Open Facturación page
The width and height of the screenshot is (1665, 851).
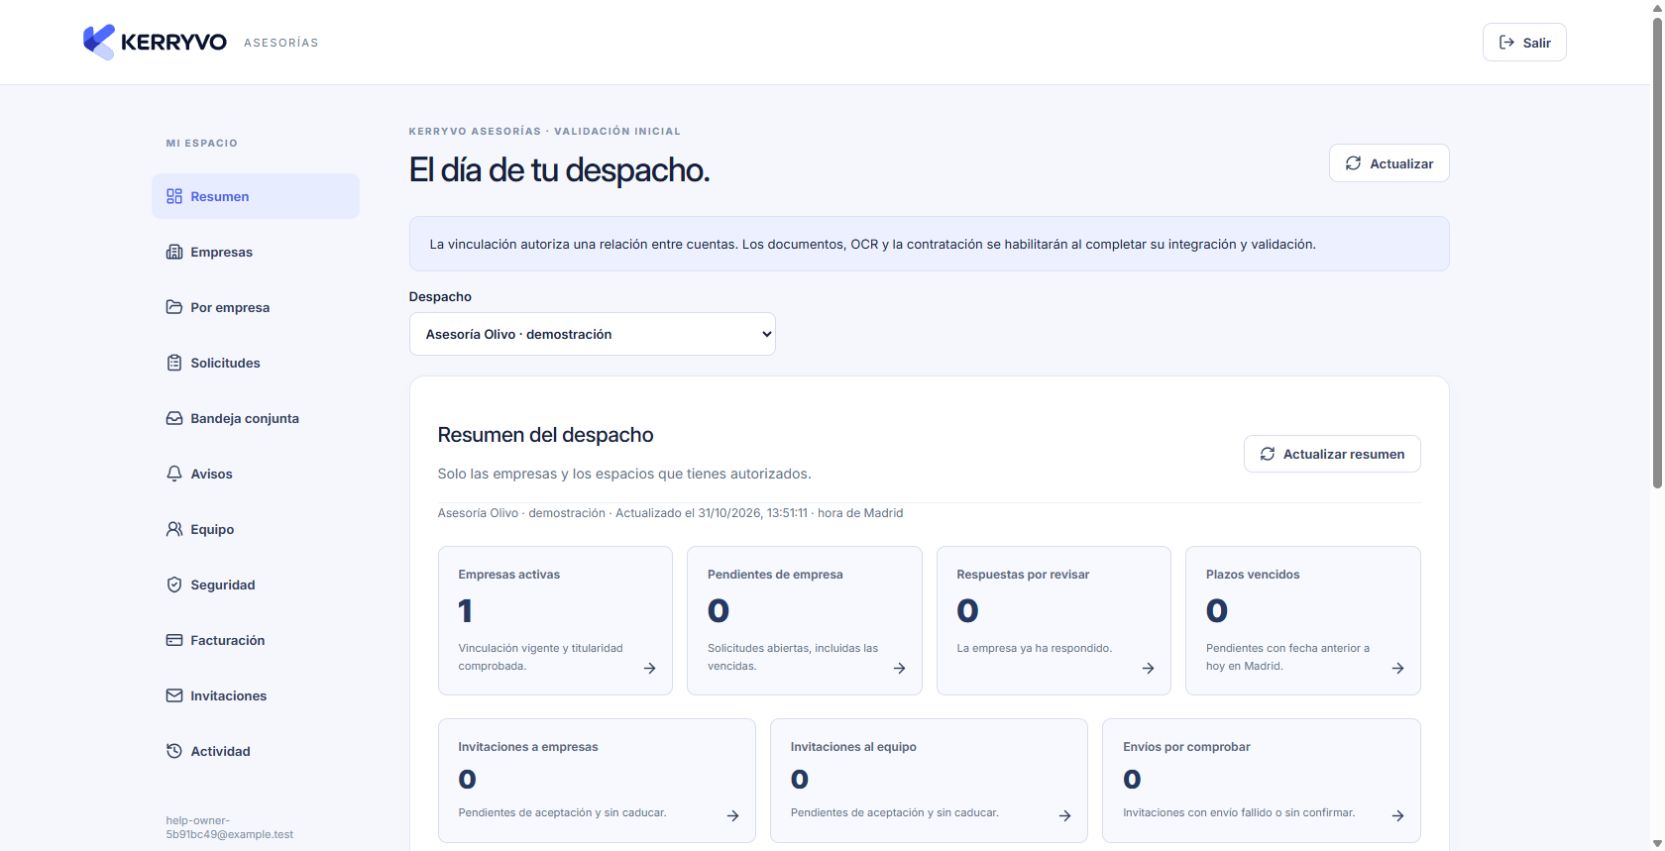[x=256, y=640]
